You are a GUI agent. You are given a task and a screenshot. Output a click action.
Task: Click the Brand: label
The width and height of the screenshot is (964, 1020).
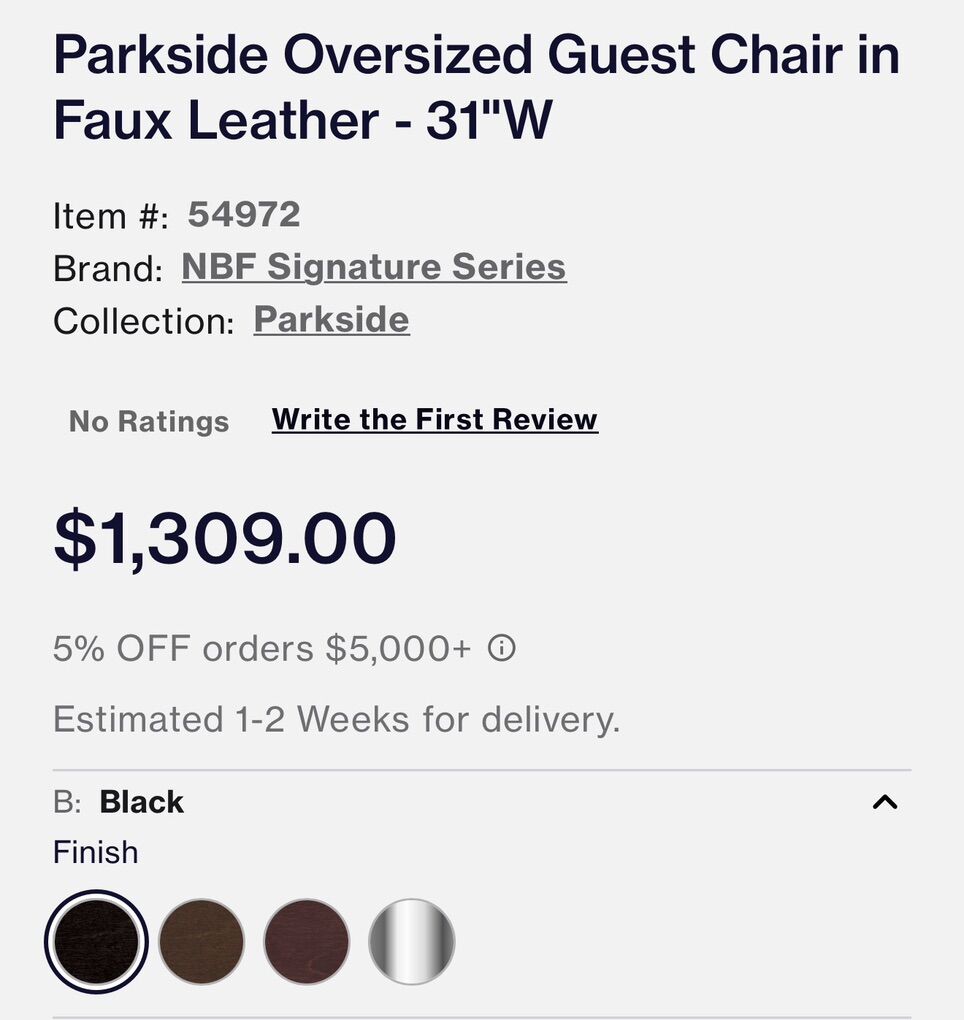[x=107, y=268]
